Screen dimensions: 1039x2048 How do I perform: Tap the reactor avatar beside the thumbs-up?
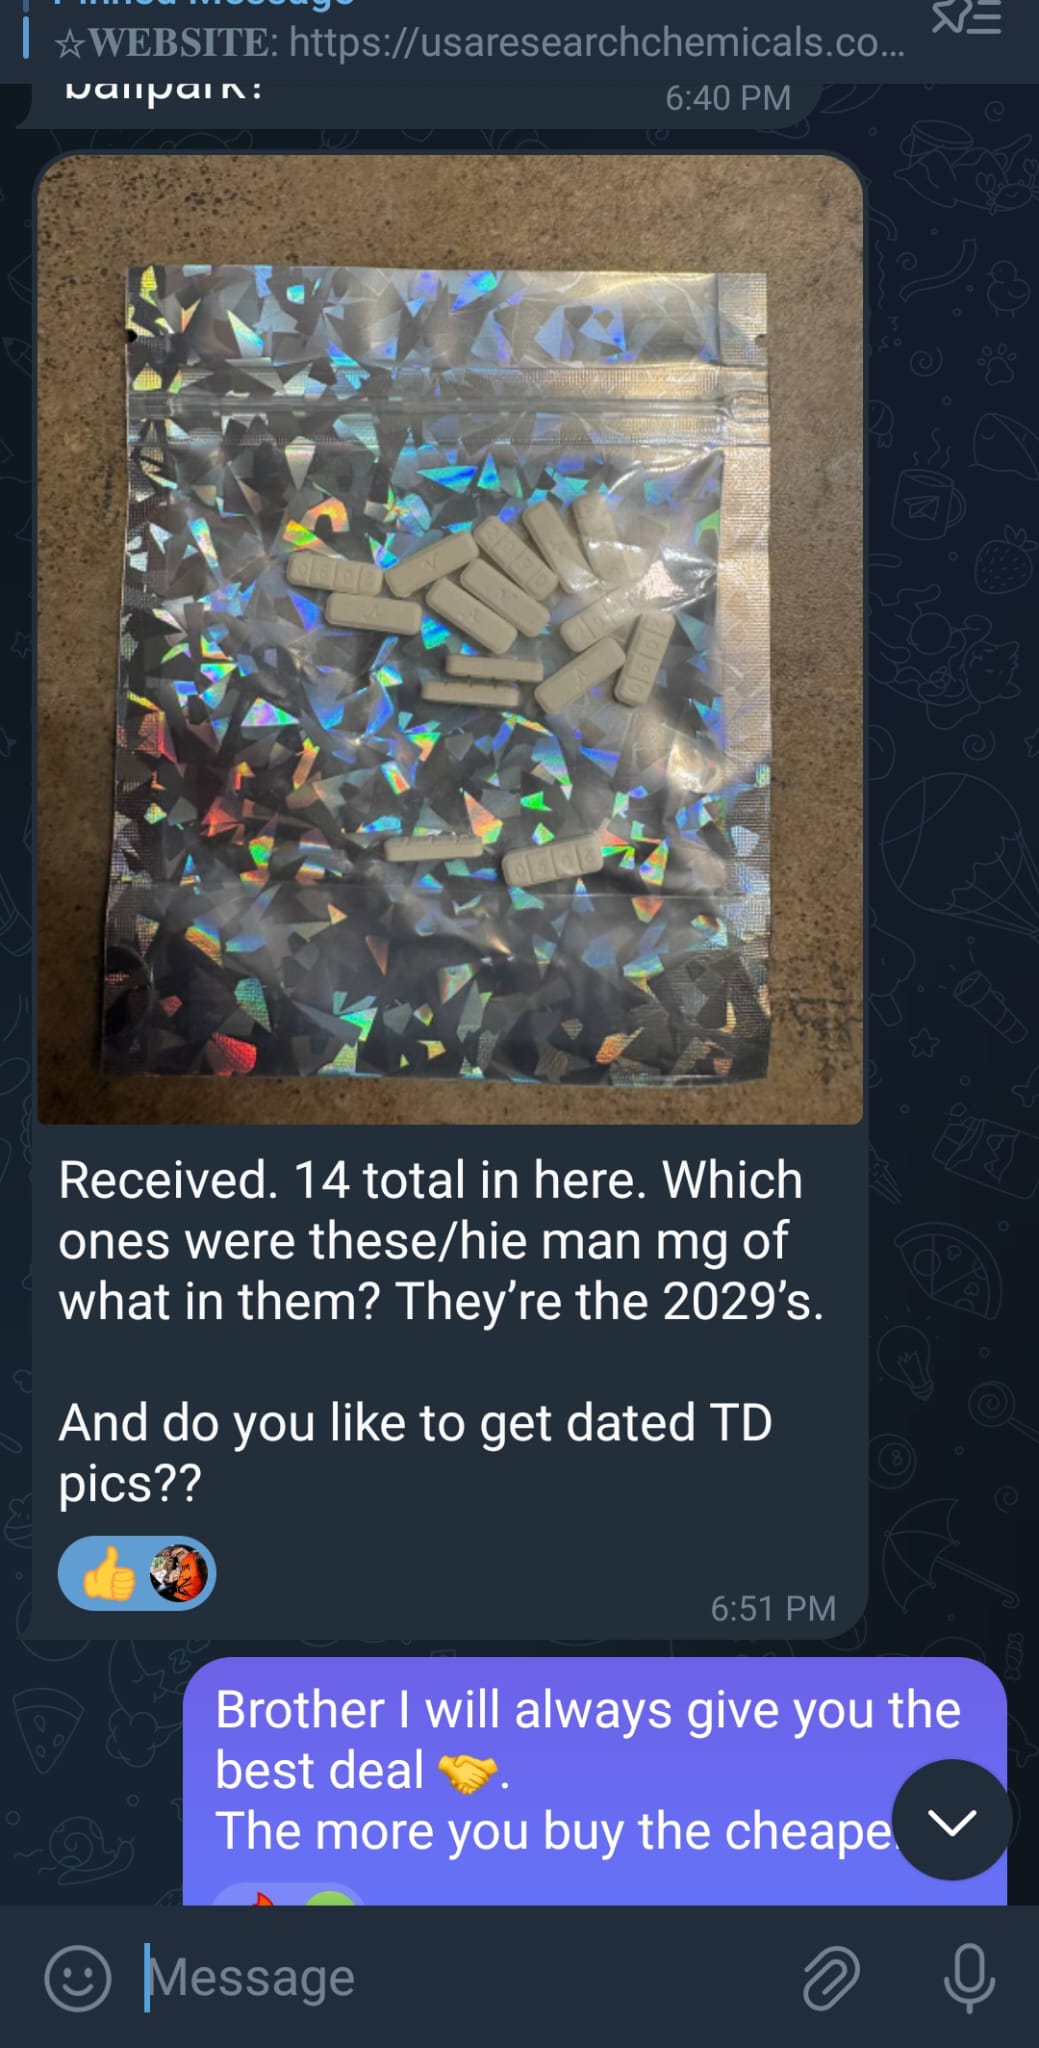(x=178, y=1573)
